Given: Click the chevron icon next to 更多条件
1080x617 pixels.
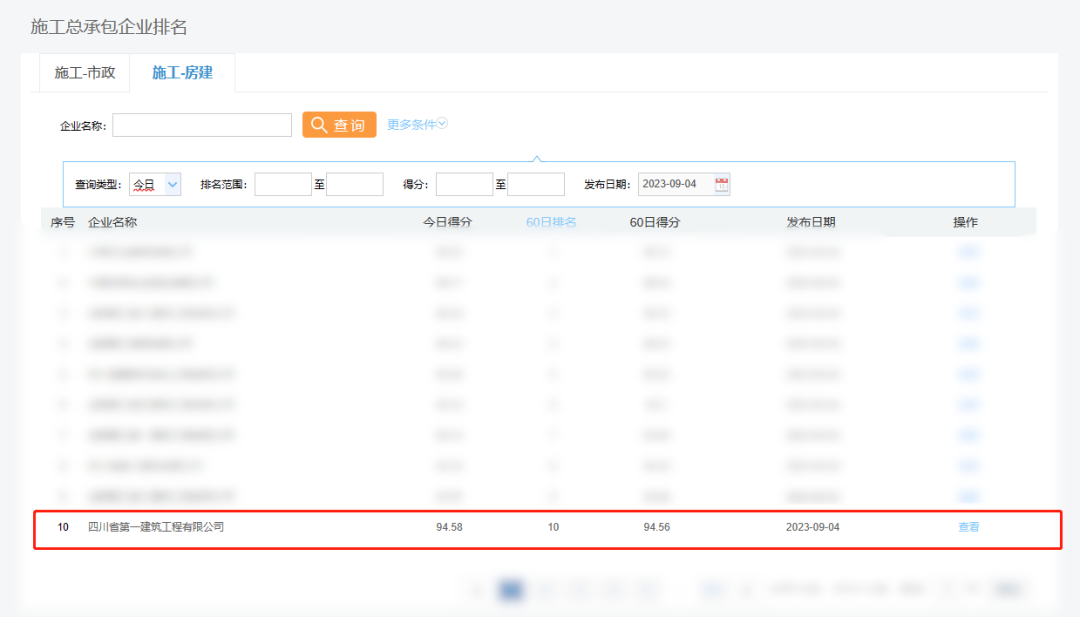Looking at the screenshot, I should click(x=442, y=124).
